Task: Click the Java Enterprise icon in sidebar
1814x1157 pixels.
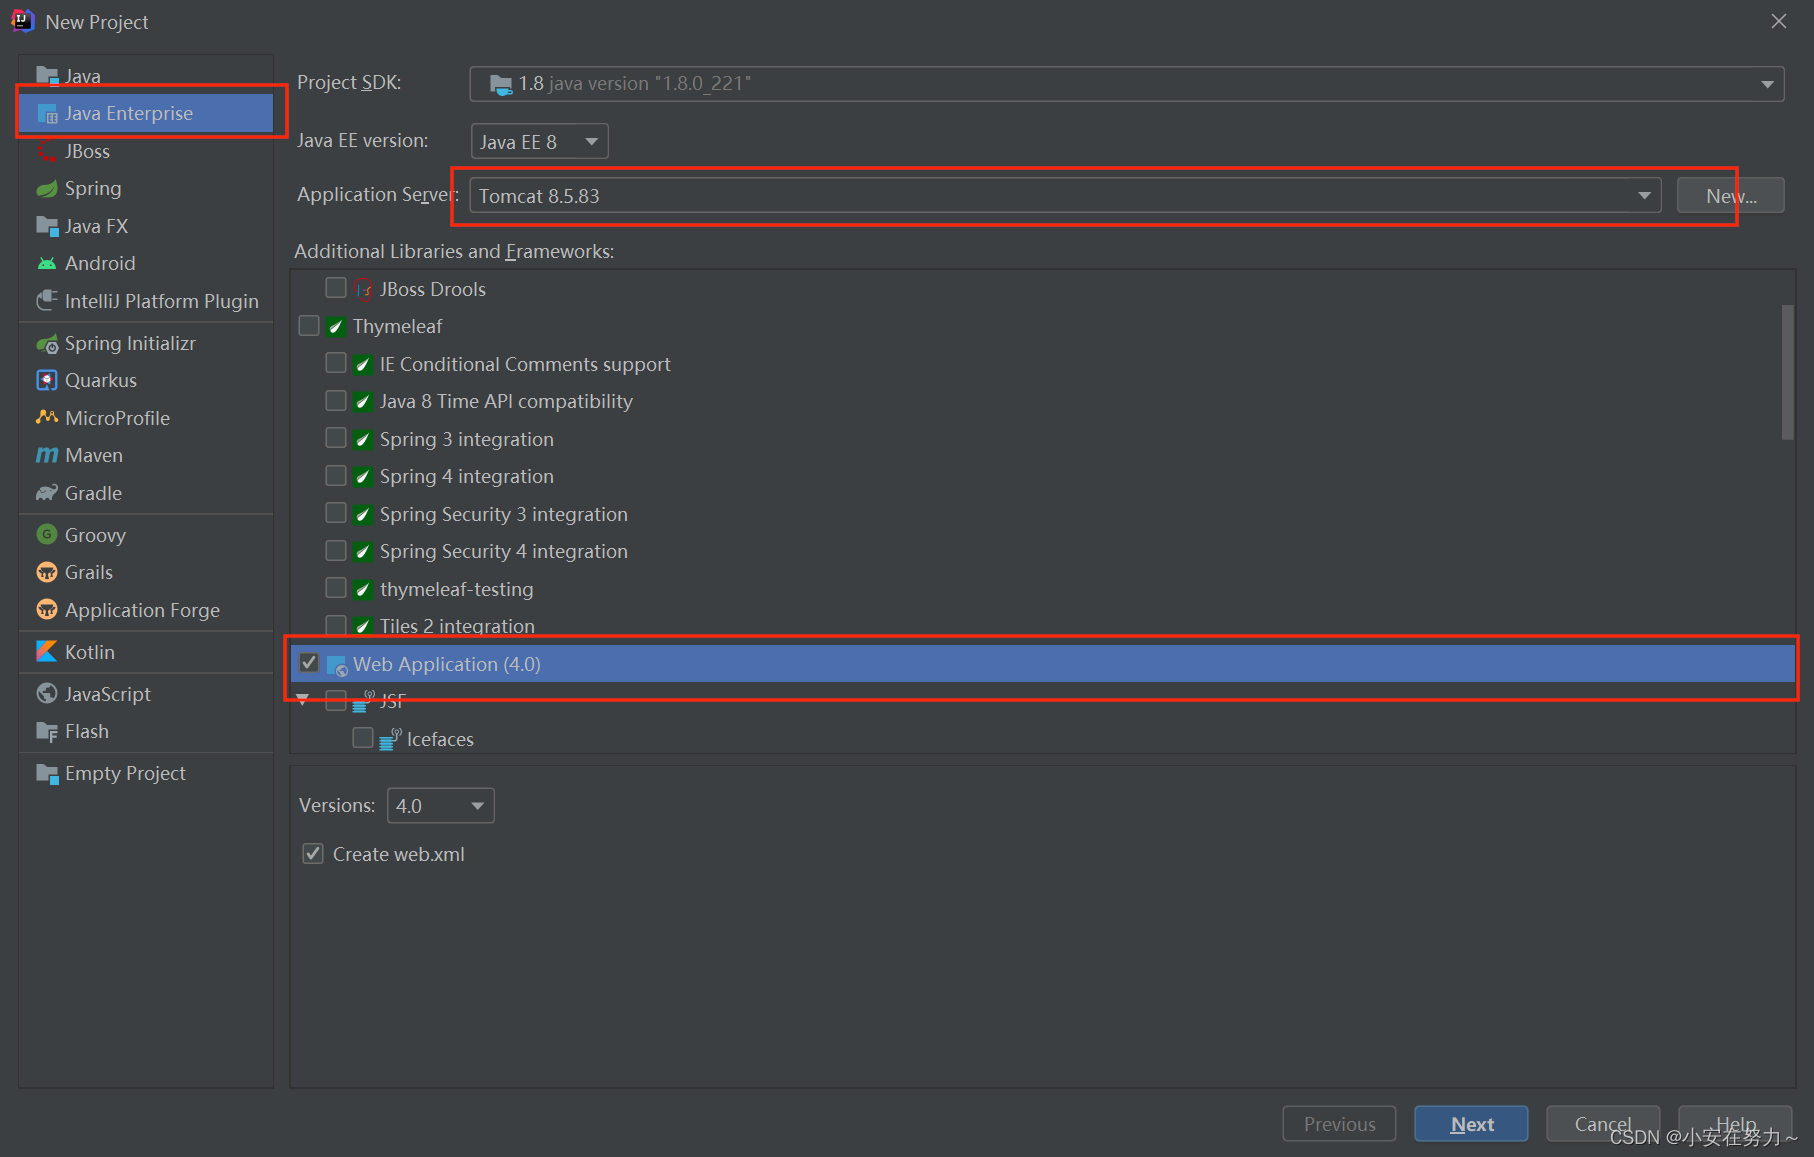Action: (47, 114)
